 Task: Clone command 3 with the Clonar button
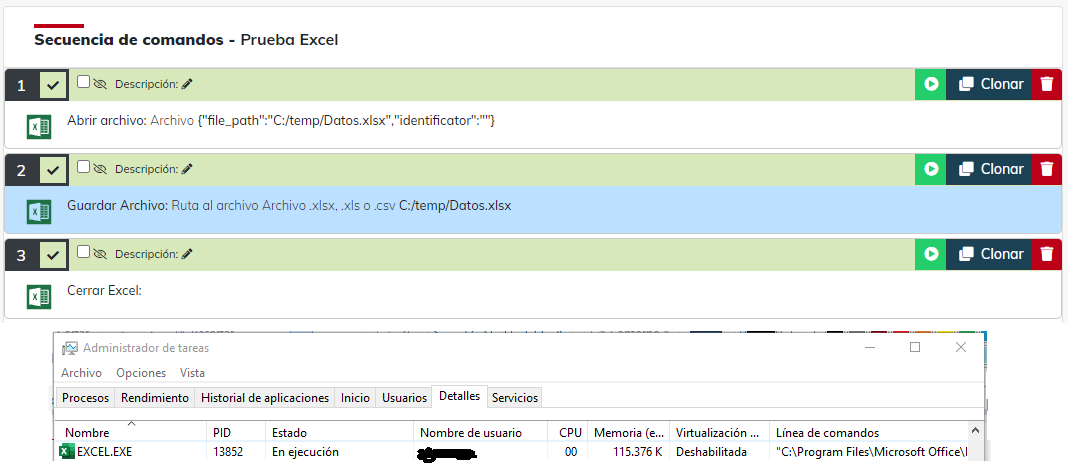click(x=988, y=254)
